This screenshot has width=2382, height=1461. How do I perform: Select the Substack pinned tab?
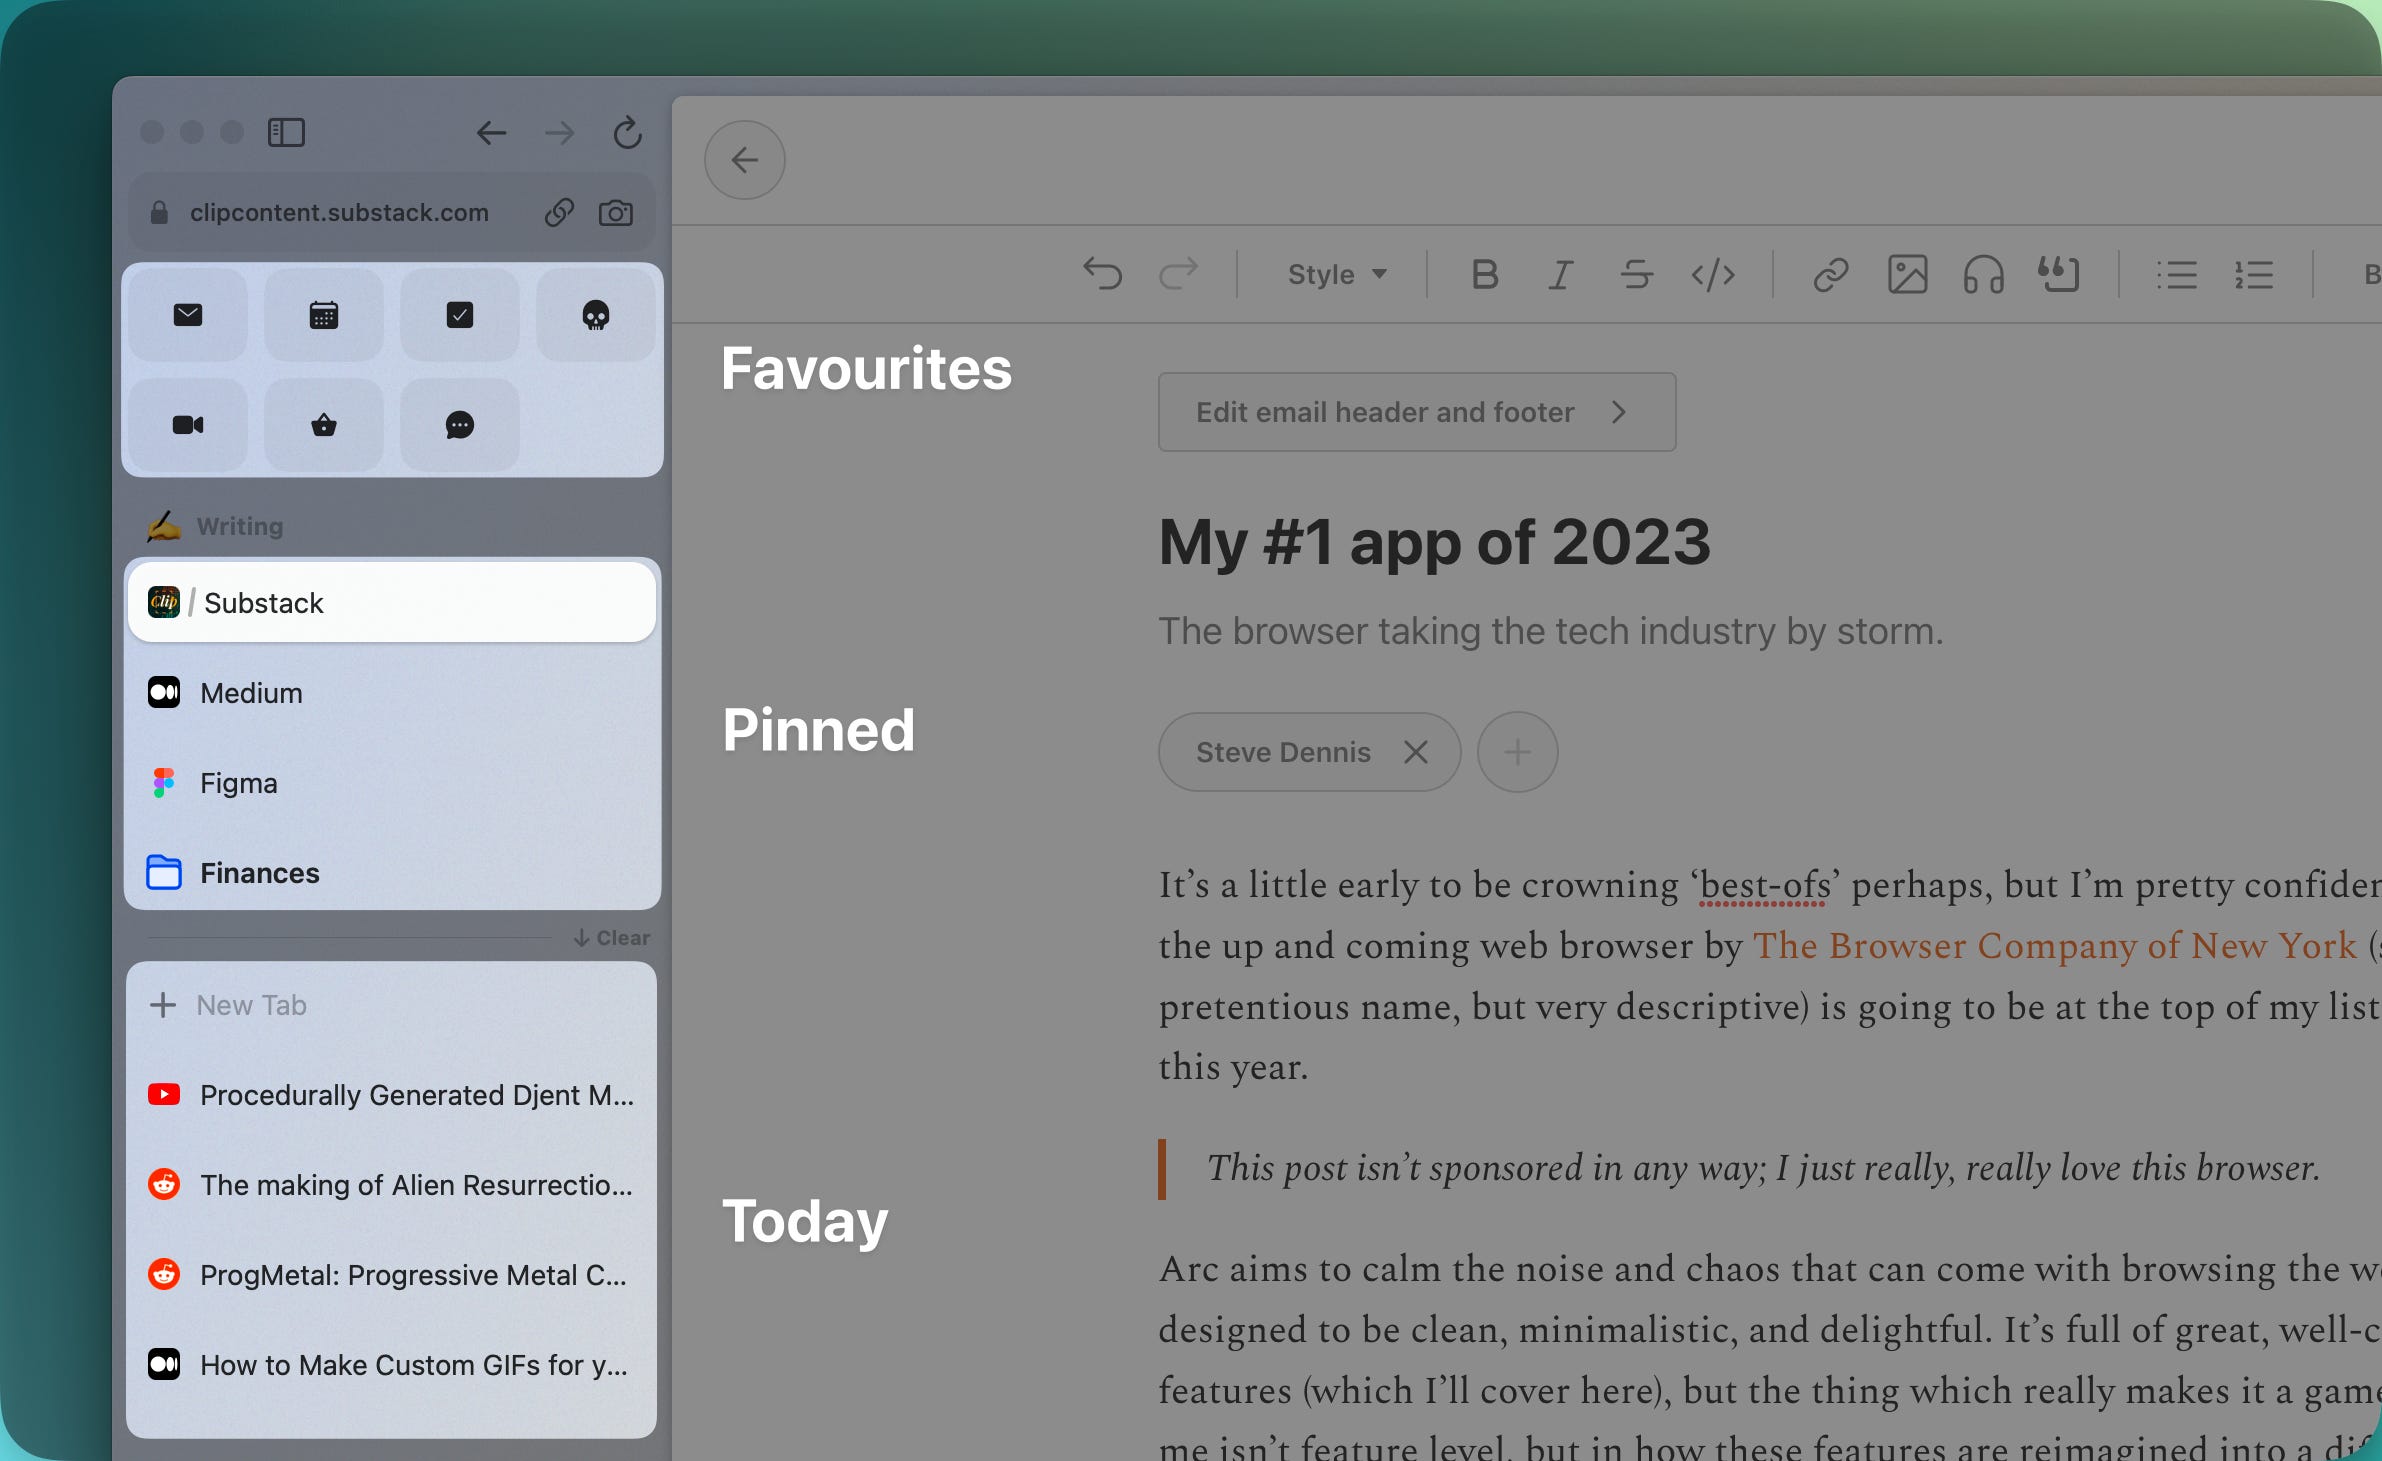(392, 602)
